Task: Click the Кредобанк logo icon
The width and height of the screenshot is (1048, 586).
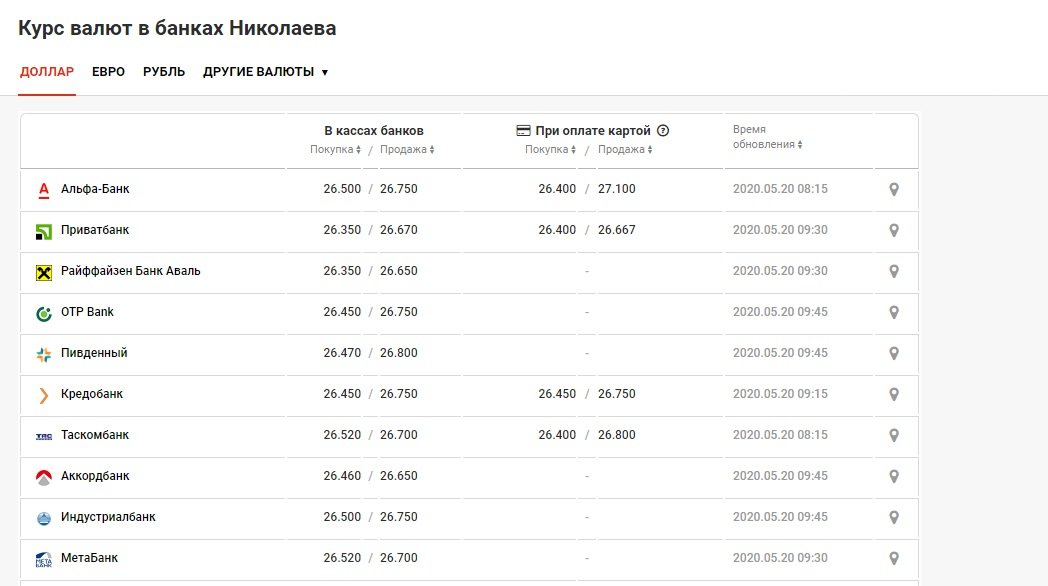Action: click(43, 395)
